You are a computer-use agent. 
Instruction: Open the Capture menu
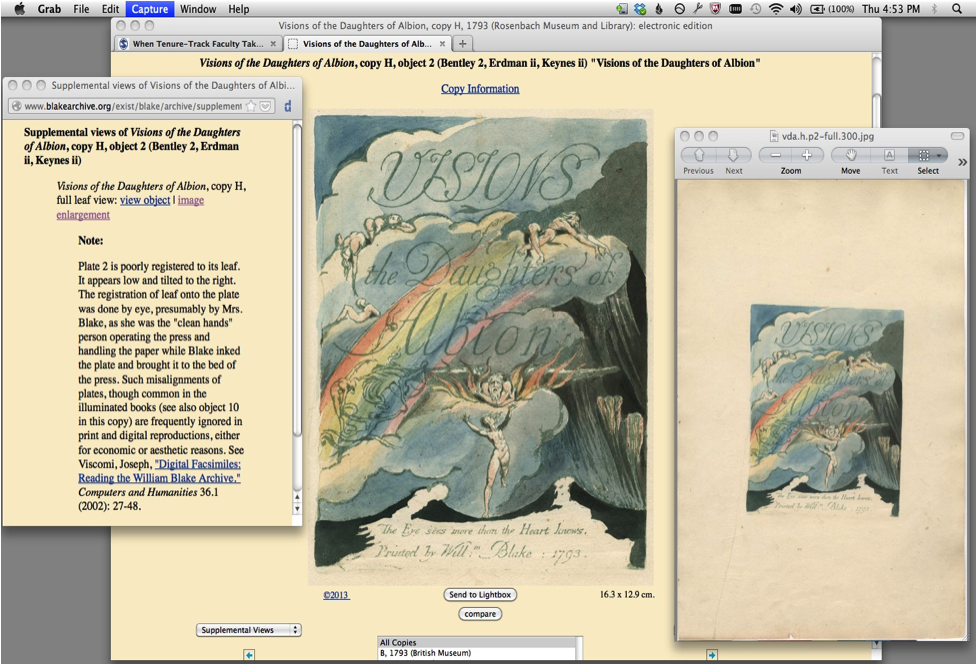click(150, 9)
